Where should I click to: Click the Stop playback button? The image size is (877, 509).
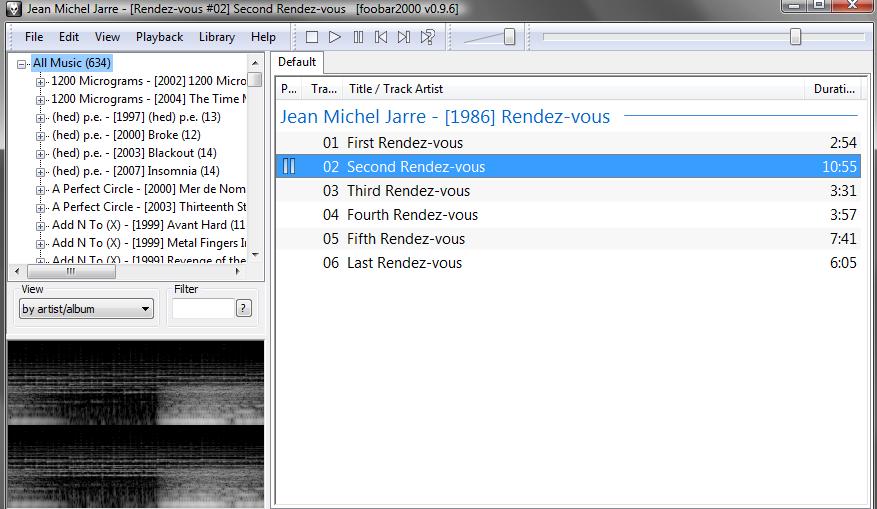coord(312,37)
